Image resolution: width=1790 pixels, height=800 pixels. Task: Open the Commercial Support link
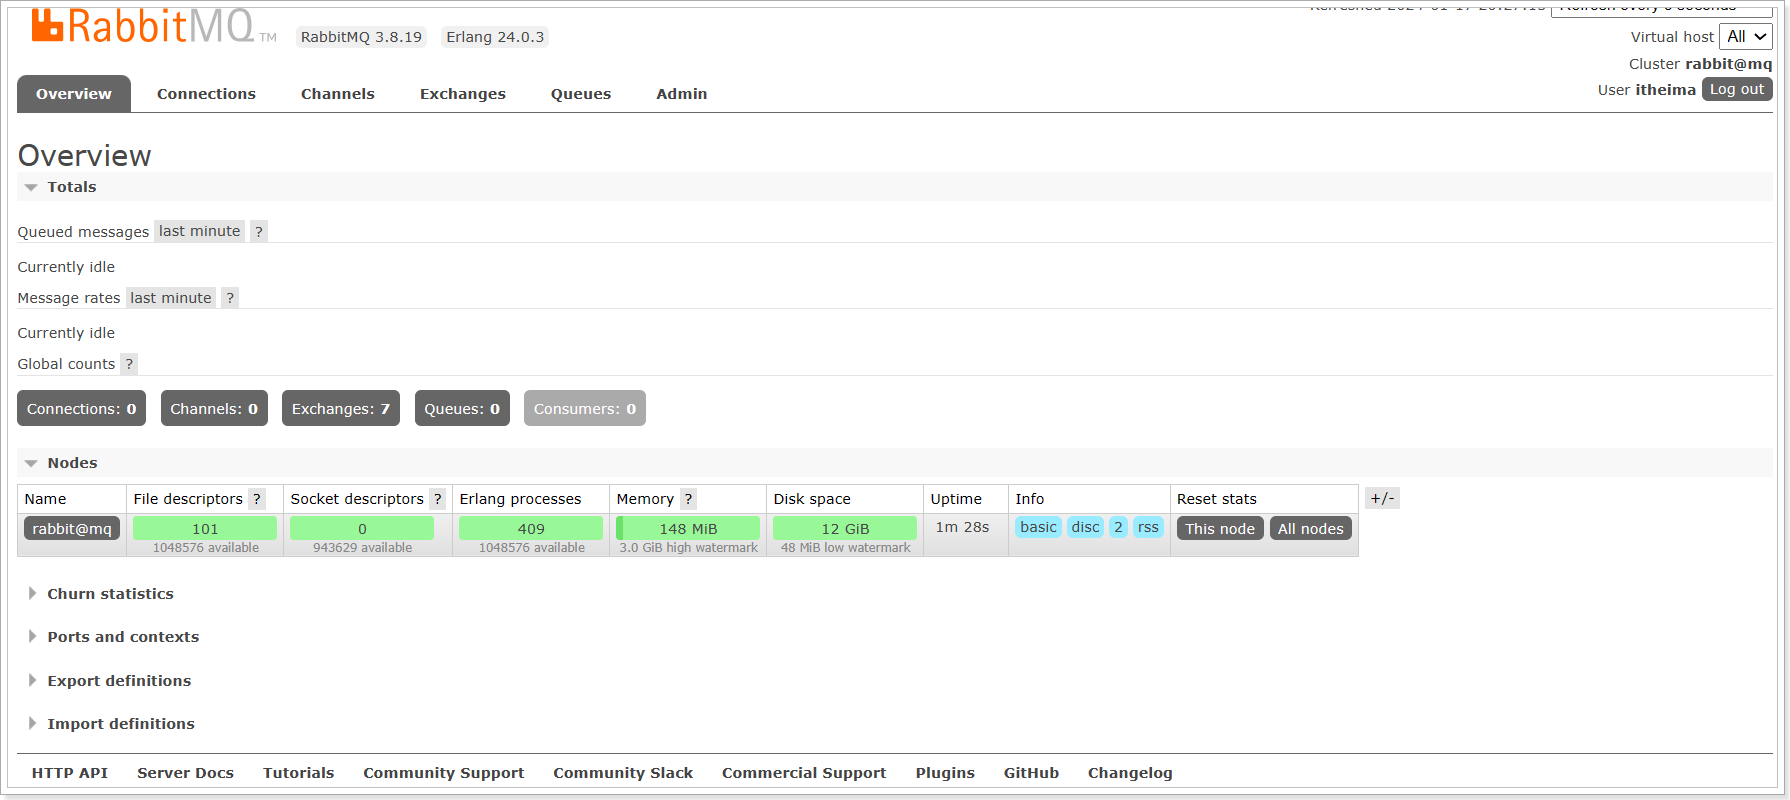pos(804,773)
